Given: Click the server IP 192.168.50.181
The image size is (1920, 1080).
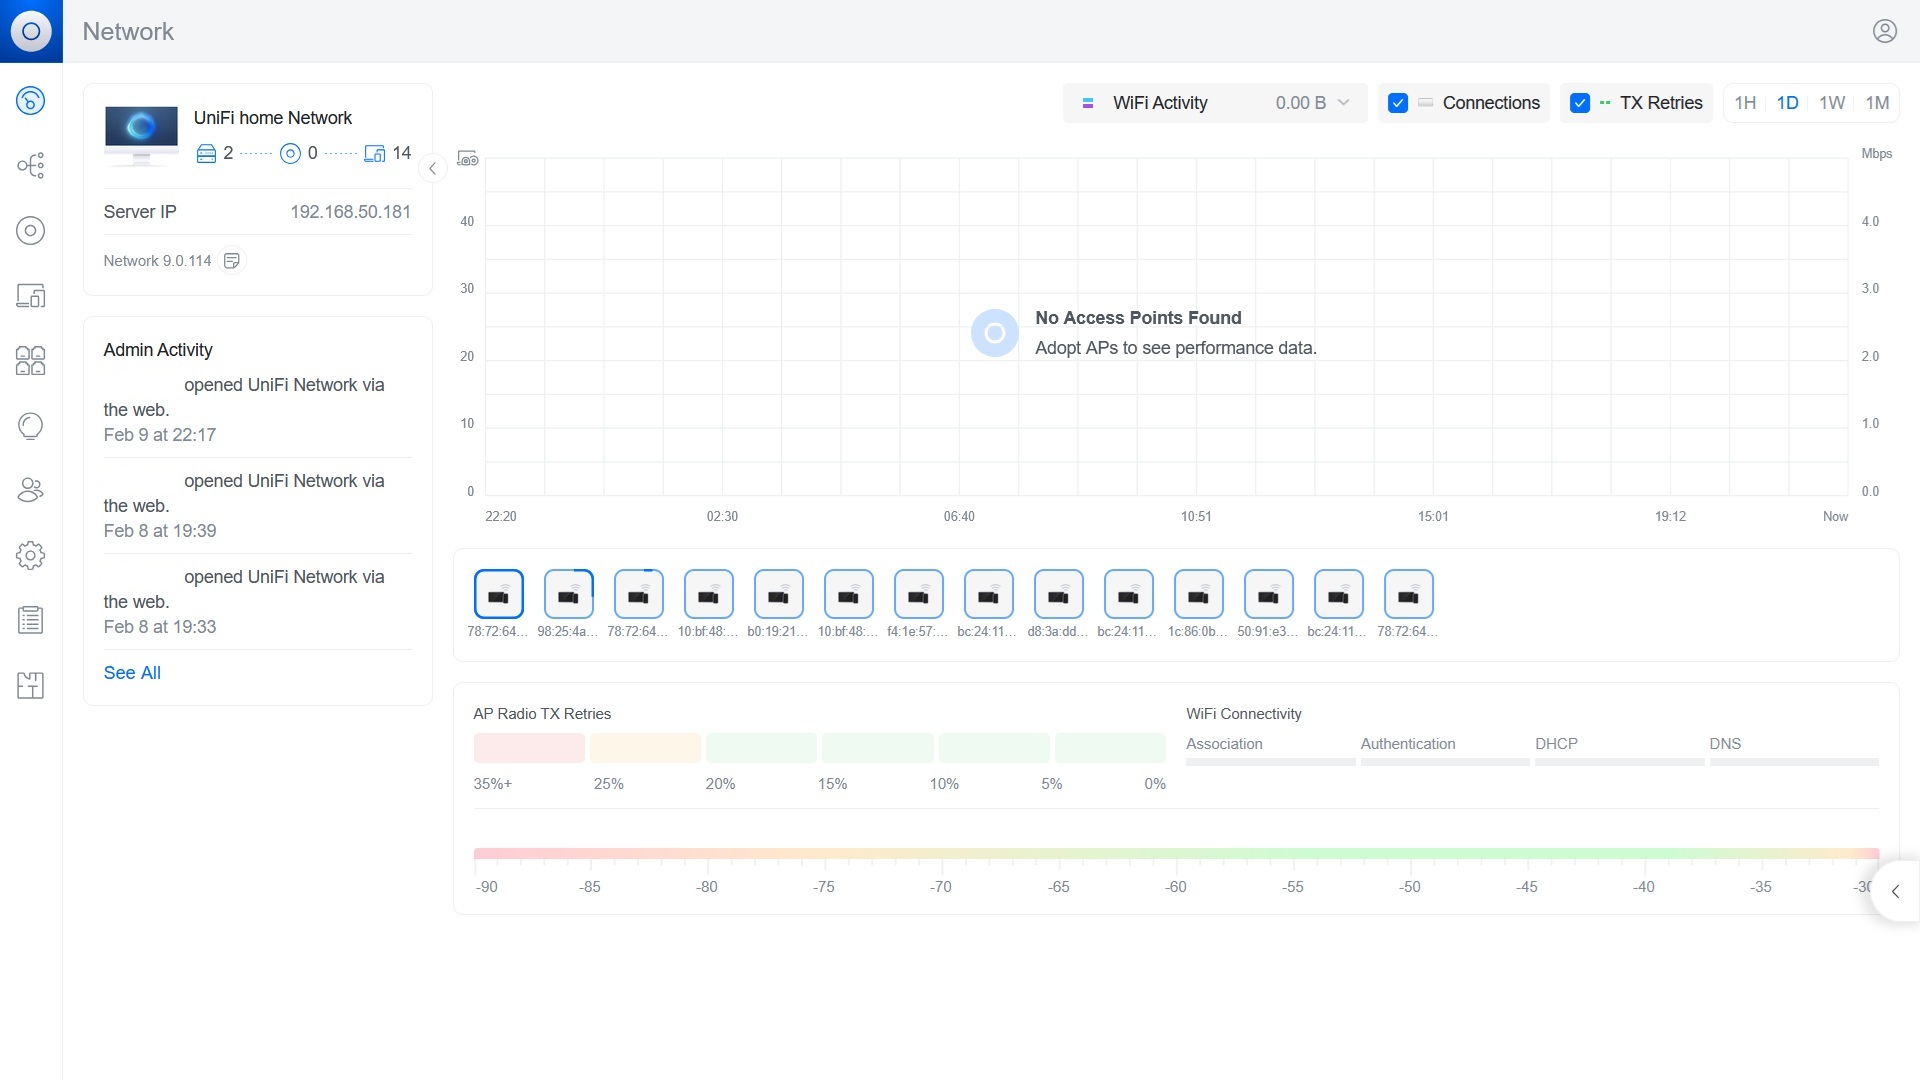Looking at the screenshot, I should [350, 212].
